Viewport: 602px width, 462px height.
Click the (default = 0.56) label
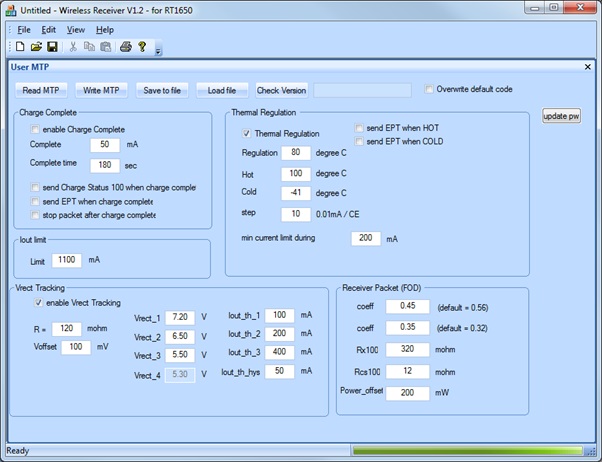coord(463,308)
